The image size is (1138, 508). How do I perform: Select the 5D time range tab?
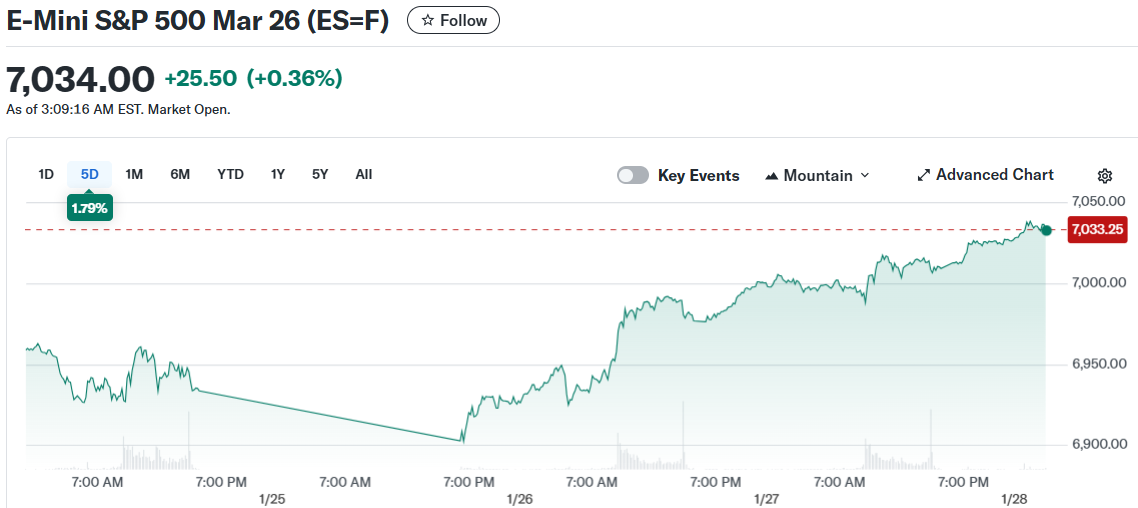[90, 174]
